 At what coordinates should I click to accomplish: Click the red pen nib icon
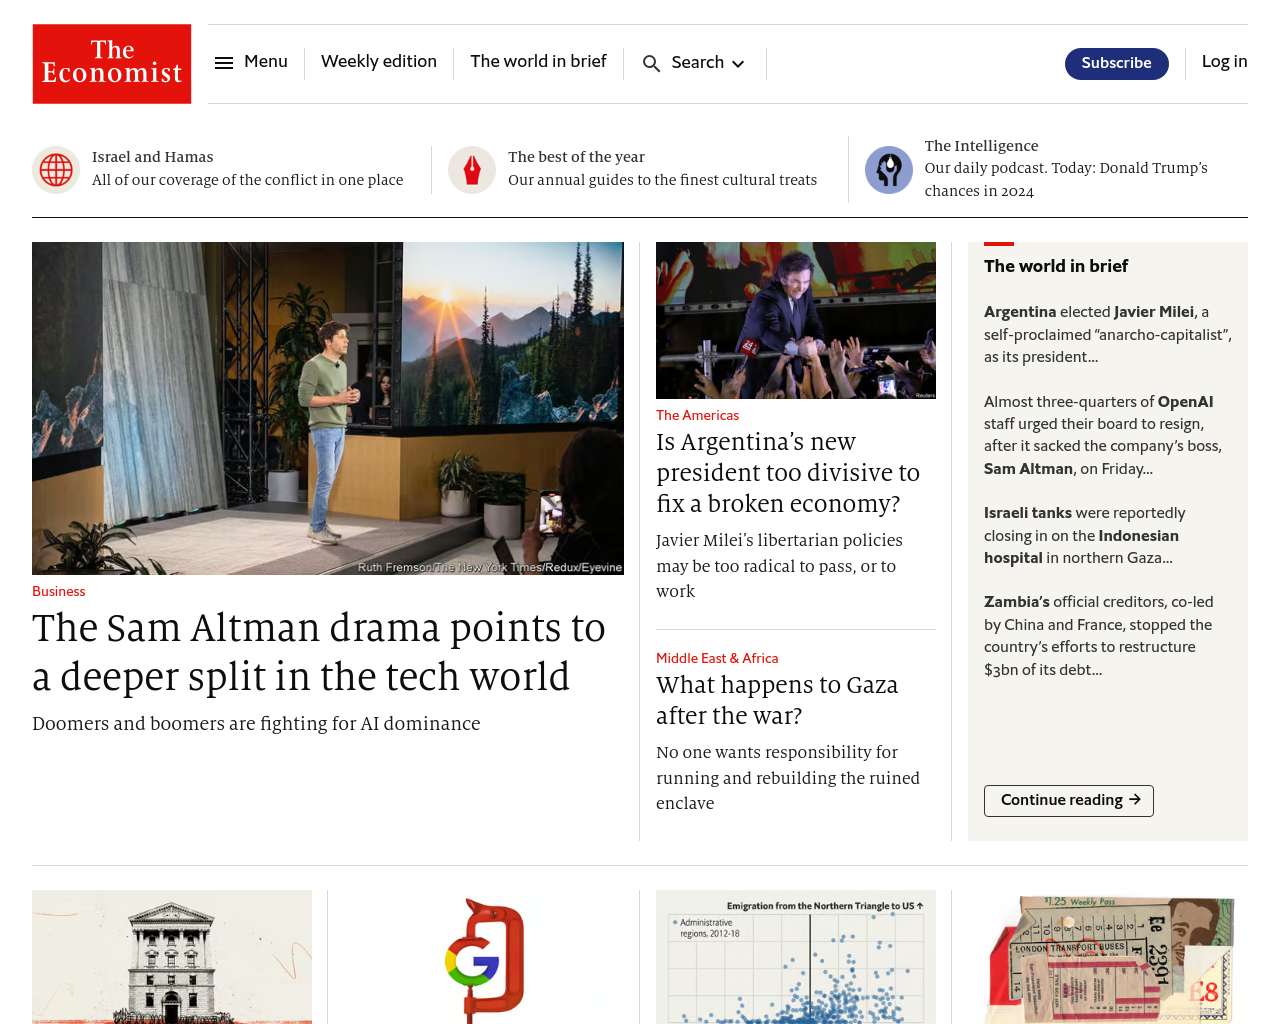(472, 170)
